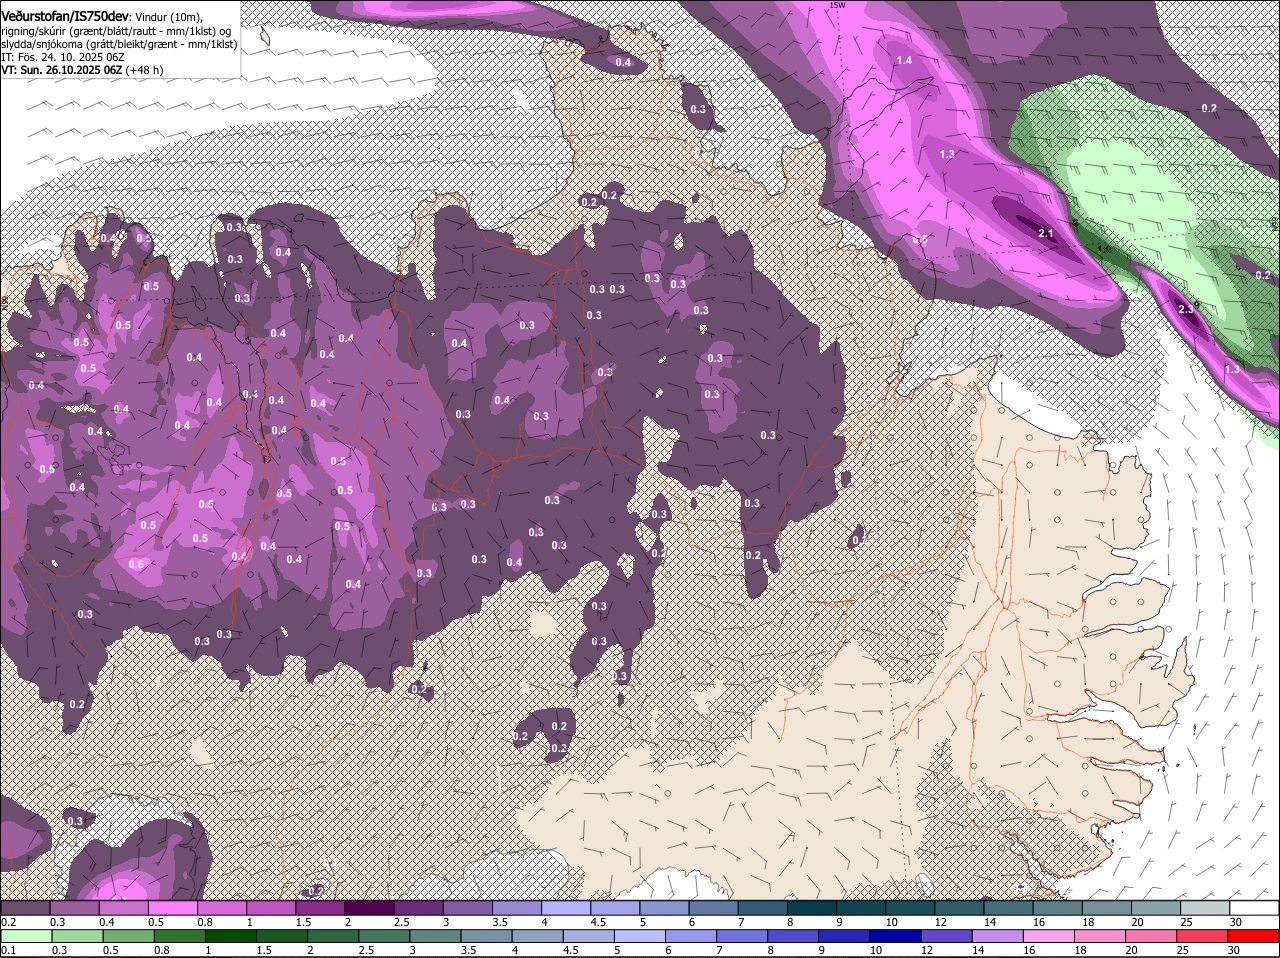Pick top legend swatch between 1 and 1.5

point(270,907)
